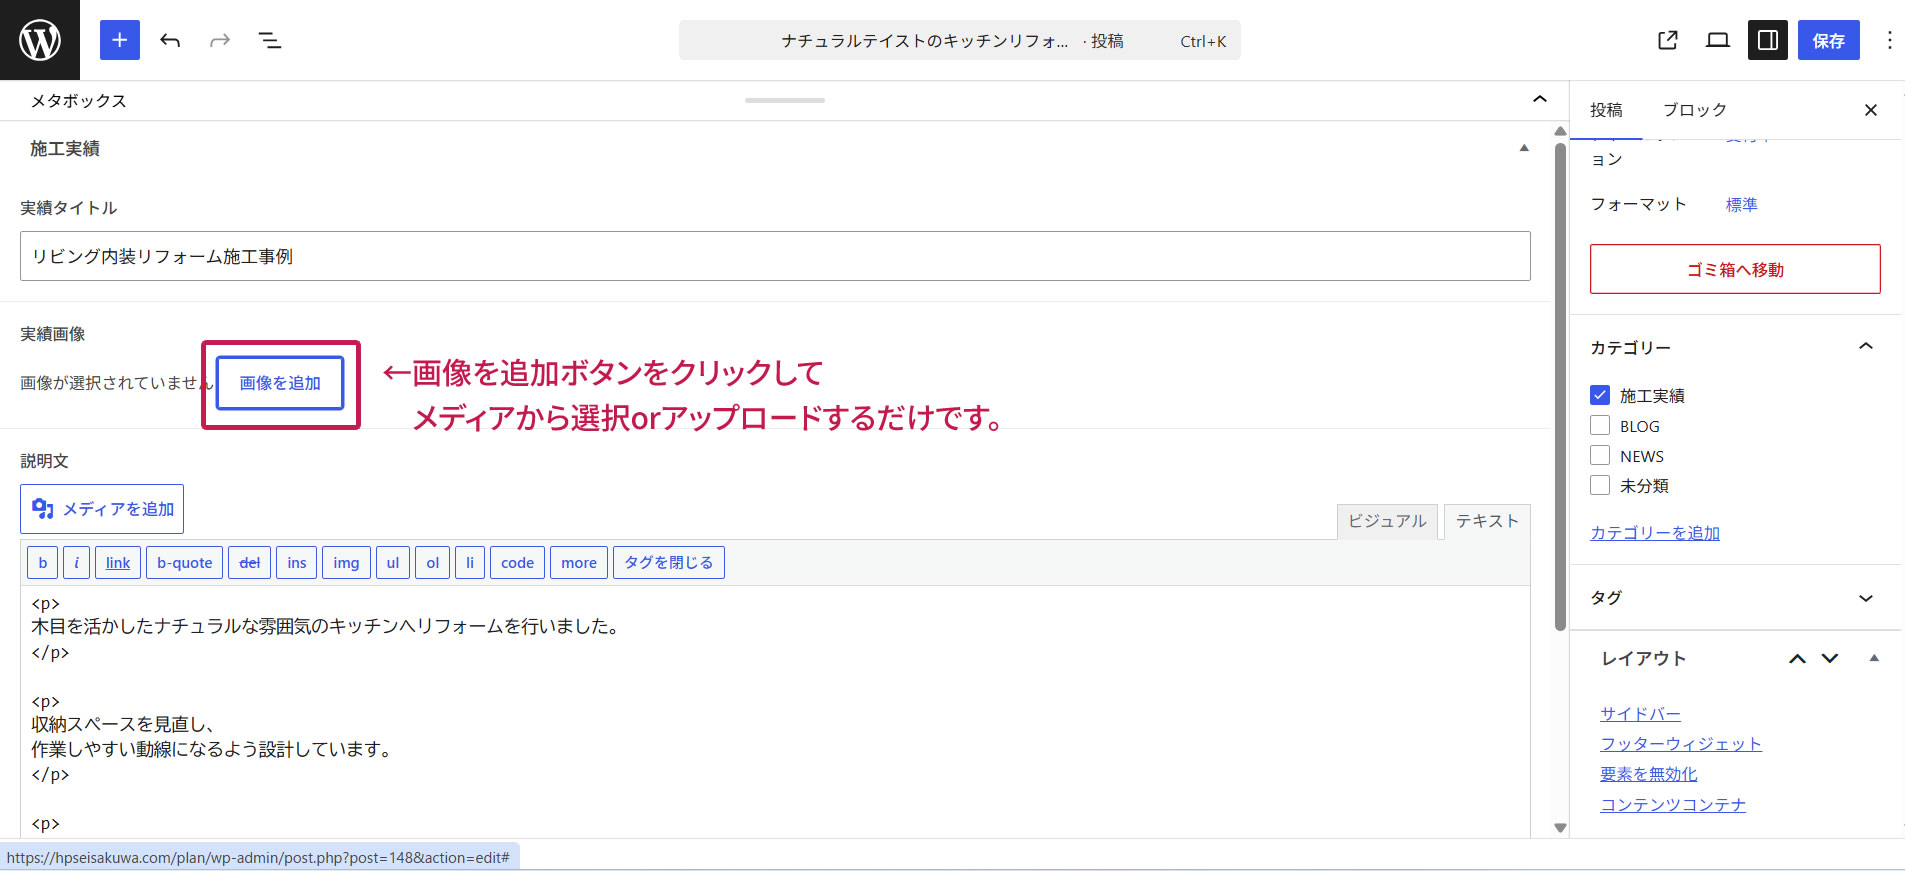Open the コンテンツコンテナ link
Viewport: 1905px width, 871px height.
(x=1673, y=805)
